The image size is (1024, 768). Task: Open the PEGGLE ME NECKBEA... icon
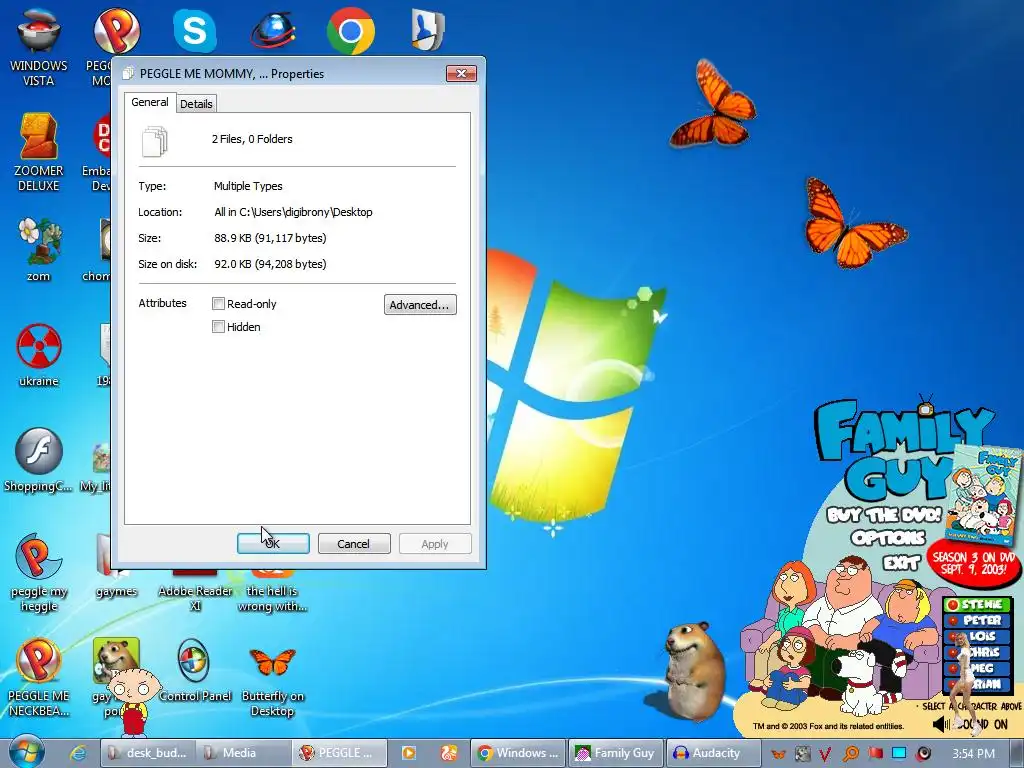click(39, 677)
